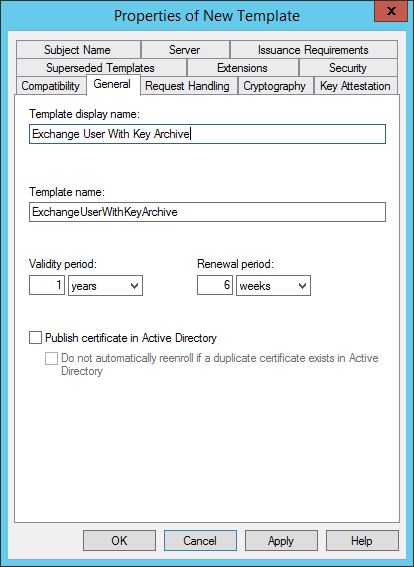
Task: Confirm with the OK button
Action: 119,541
